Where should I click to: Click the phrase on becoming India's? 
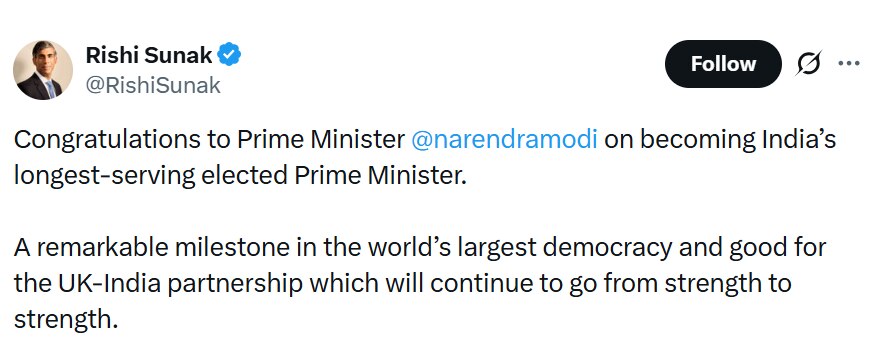[x=720, y=141]
